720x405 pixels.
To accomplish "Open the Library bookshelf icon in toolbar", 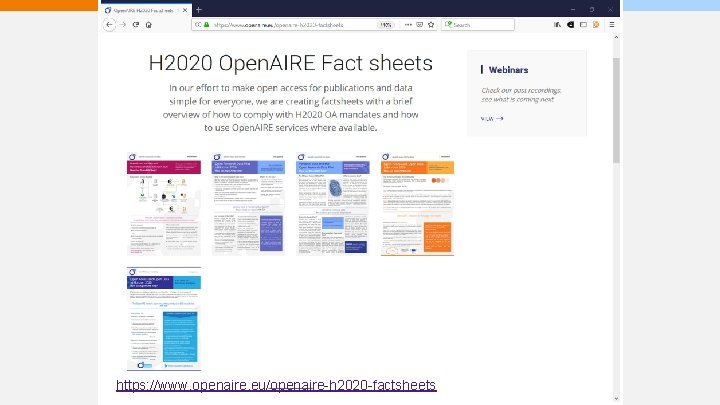I will point(557,25).
